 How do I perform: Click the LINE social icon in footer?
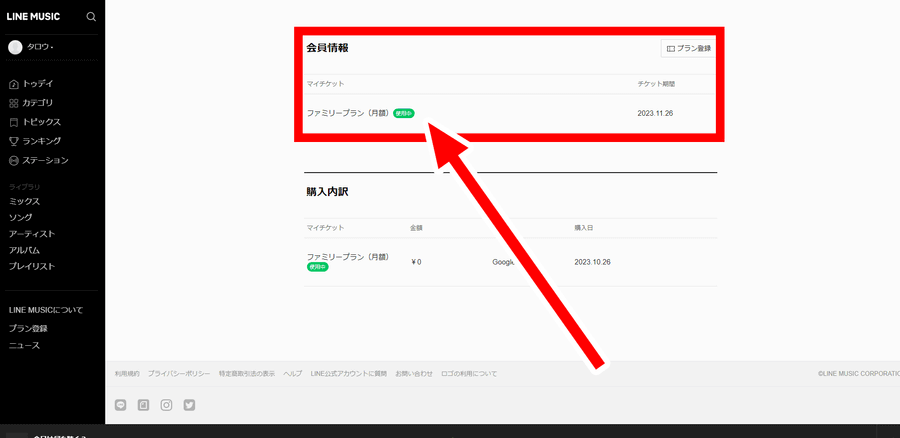tap(120, 405)
